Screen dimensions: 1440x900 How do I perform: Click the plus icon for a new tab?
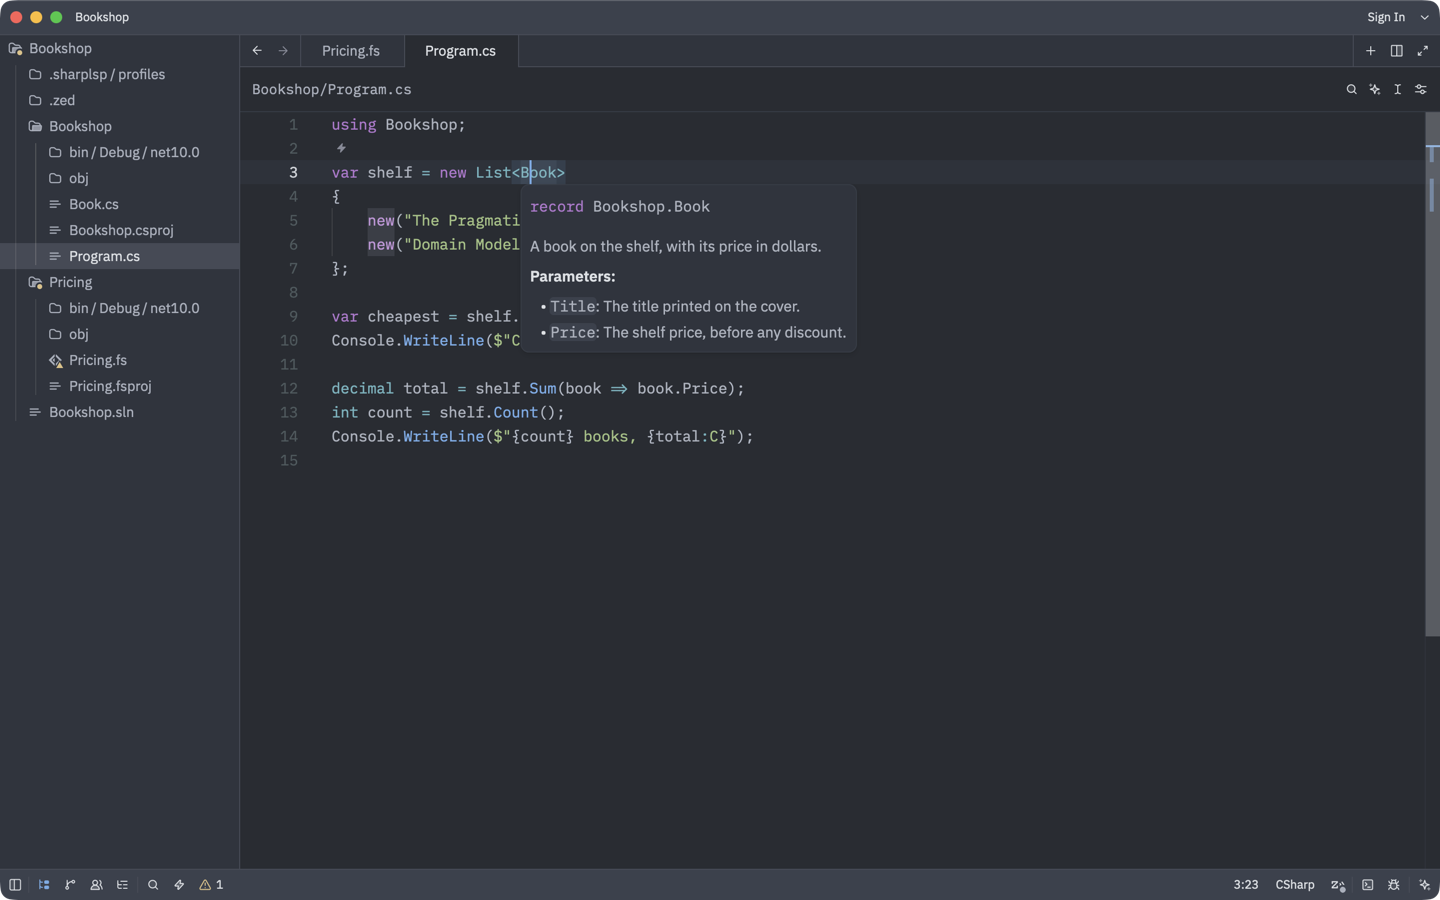pos(1371,51)
